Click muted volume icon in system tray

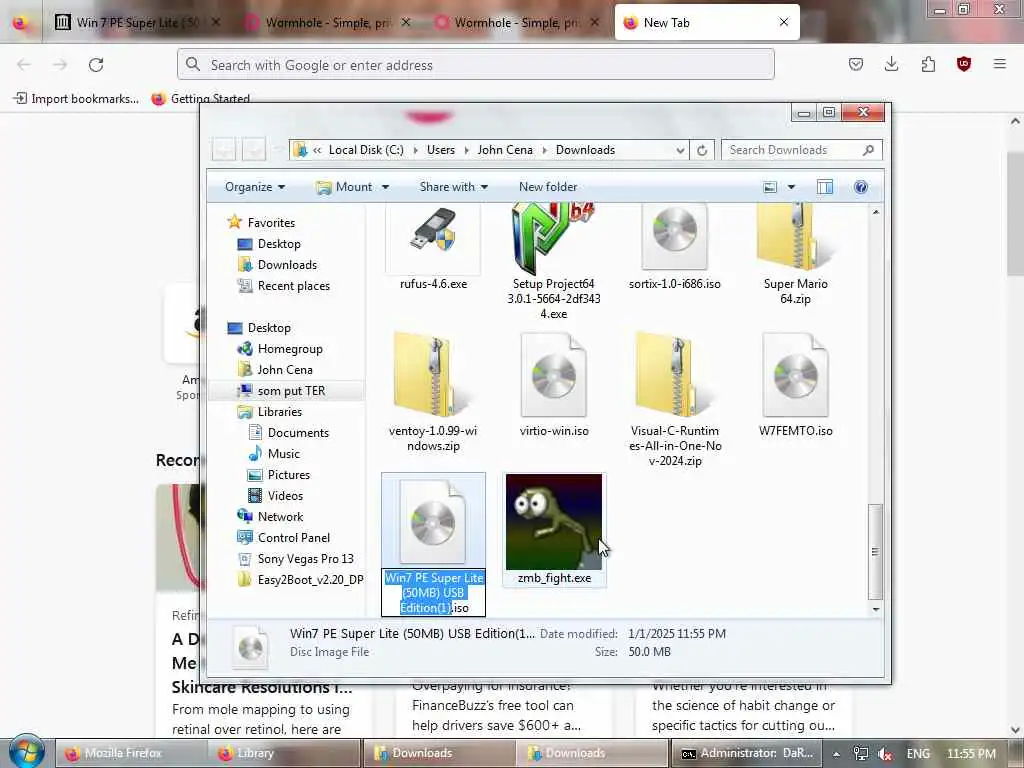(x=885, y=754)
